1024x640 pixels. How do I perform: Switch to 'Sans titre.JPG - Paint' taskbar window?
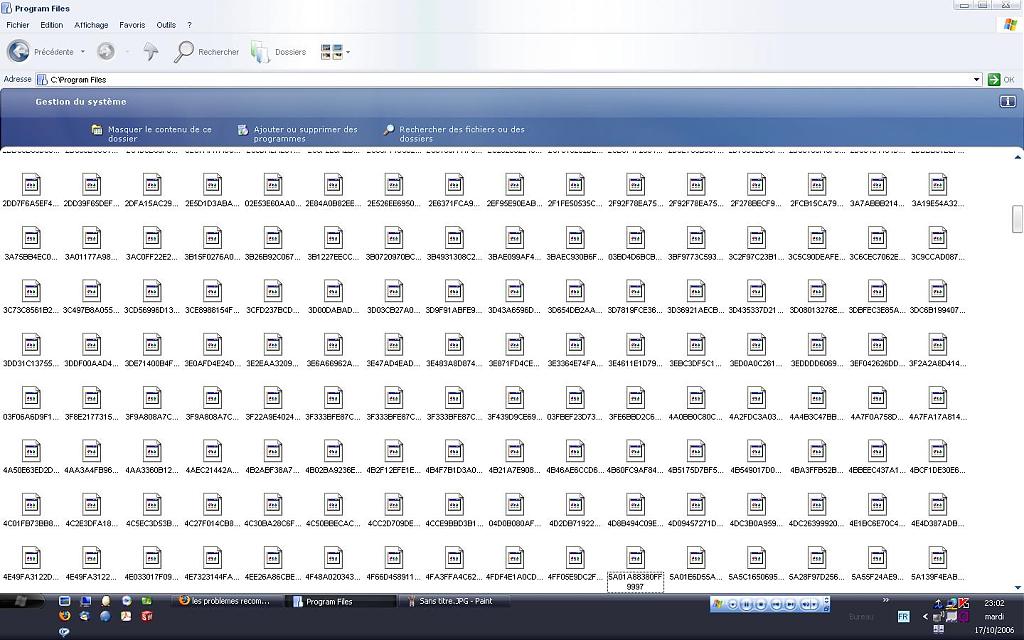pos(454,601)
